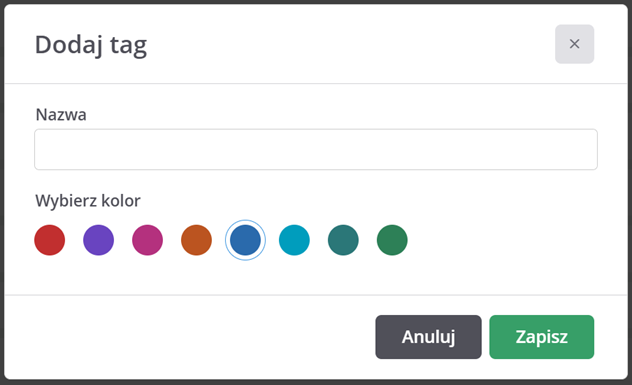Set tag color to the first swatch
The width and height of the screenshot is (632, 385).
pos(50,240)
